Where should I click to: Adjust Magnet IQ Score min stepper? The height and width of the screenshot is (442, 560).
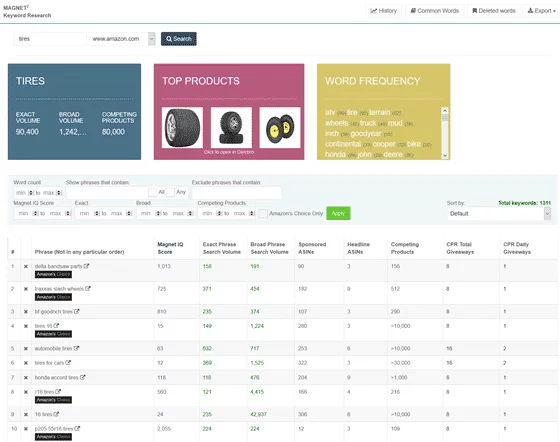(x=35, y=214)
